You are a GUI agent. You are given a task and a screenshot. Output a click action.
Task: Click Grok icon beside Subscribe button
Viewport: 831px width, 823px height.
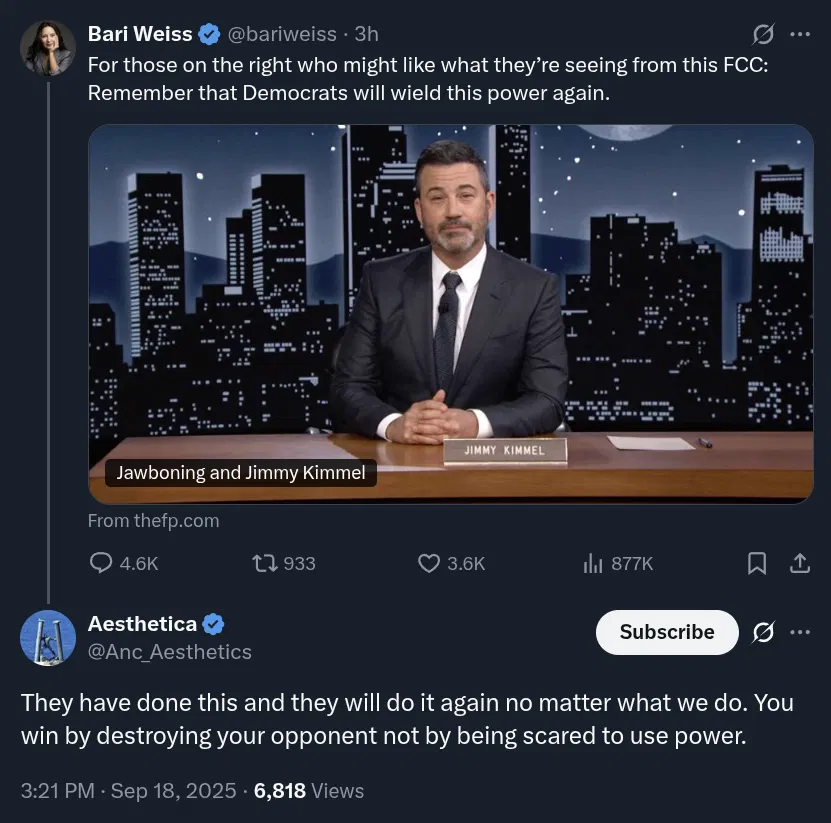click(x=763, y=632)
